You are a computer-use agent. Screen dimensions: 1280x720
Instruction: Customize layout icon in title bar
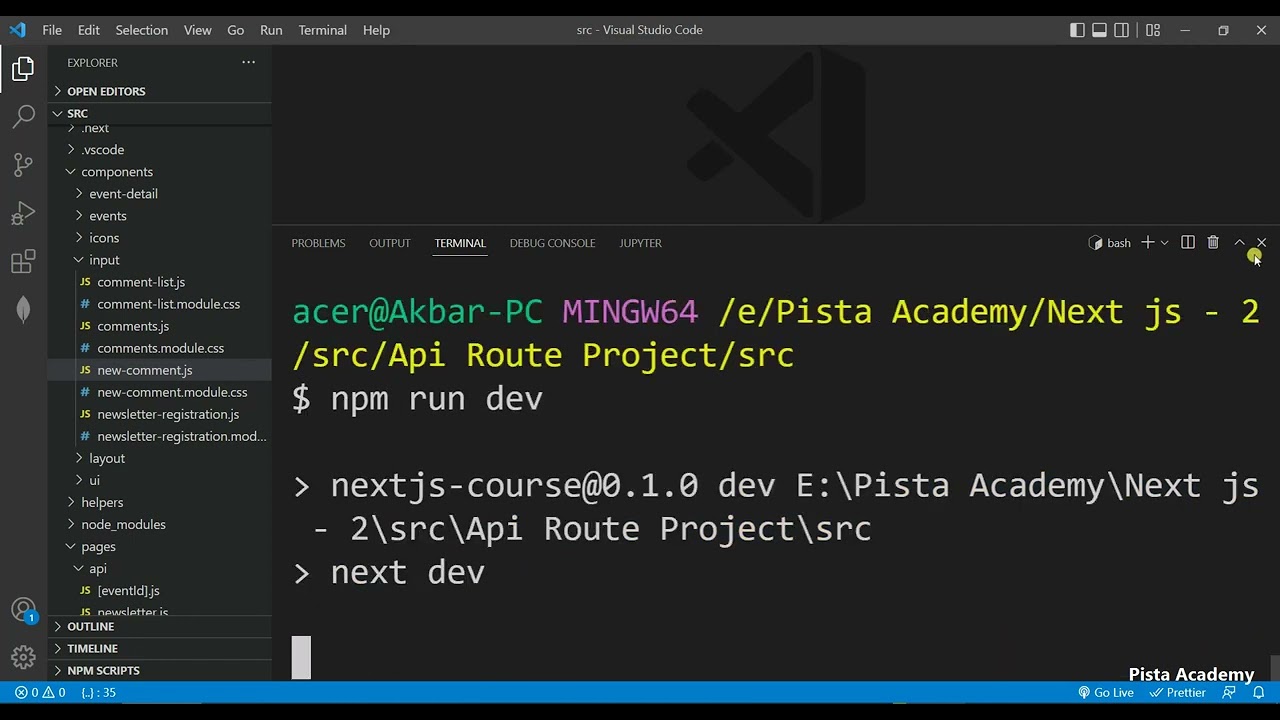[1153, 30]
